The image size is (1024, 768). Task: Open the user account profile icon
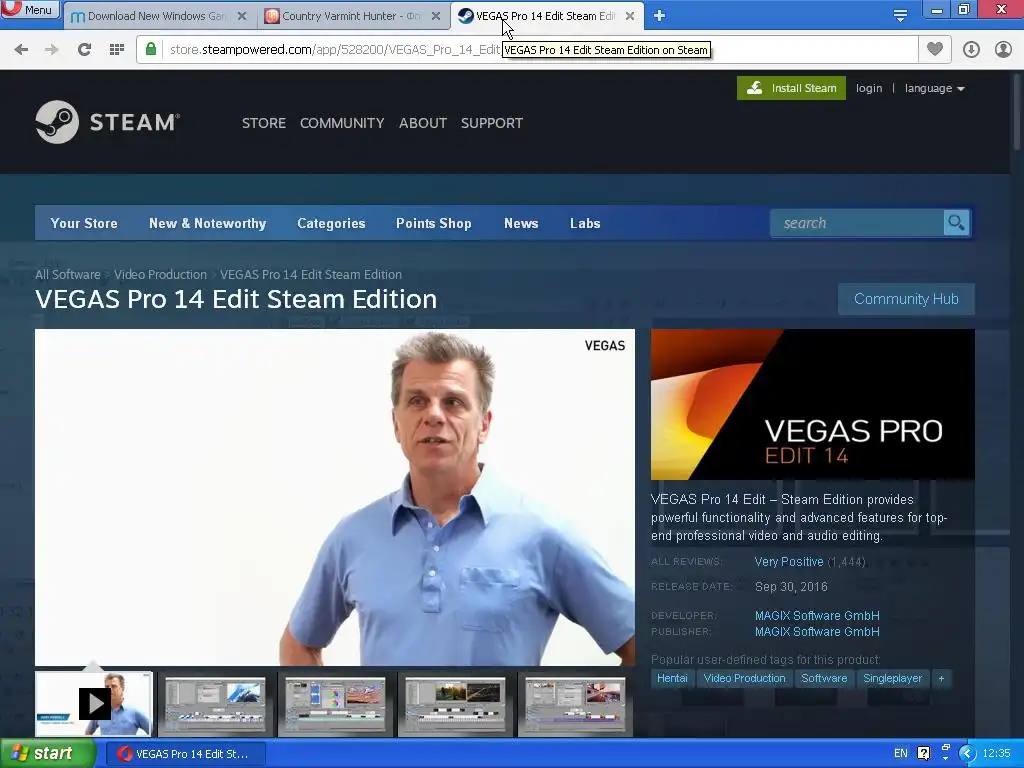click(x=1003, y=50)
